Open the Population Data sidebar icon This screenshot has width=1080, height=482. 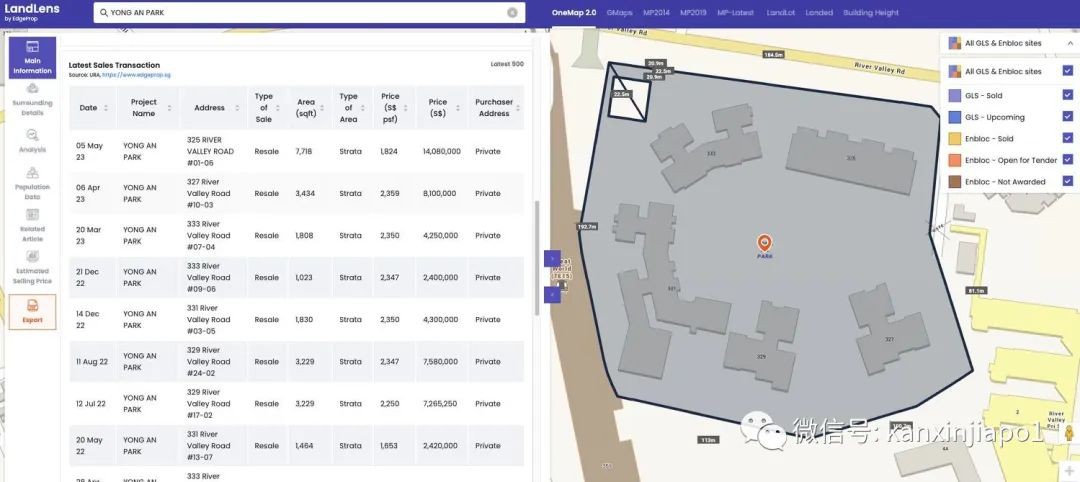32,182
